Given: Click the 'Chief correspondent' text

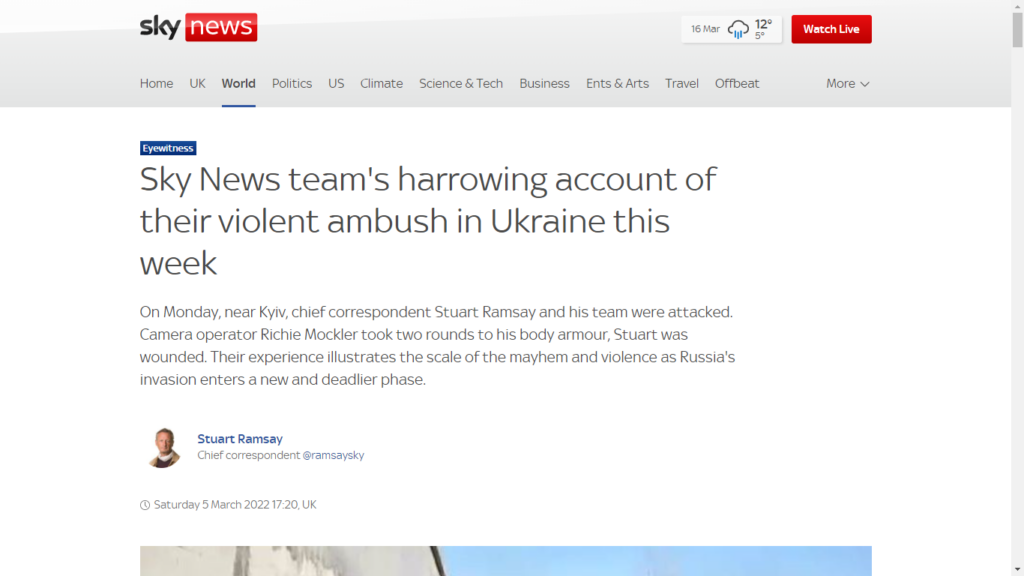Looking at the screenshot, I should (249, 455).
